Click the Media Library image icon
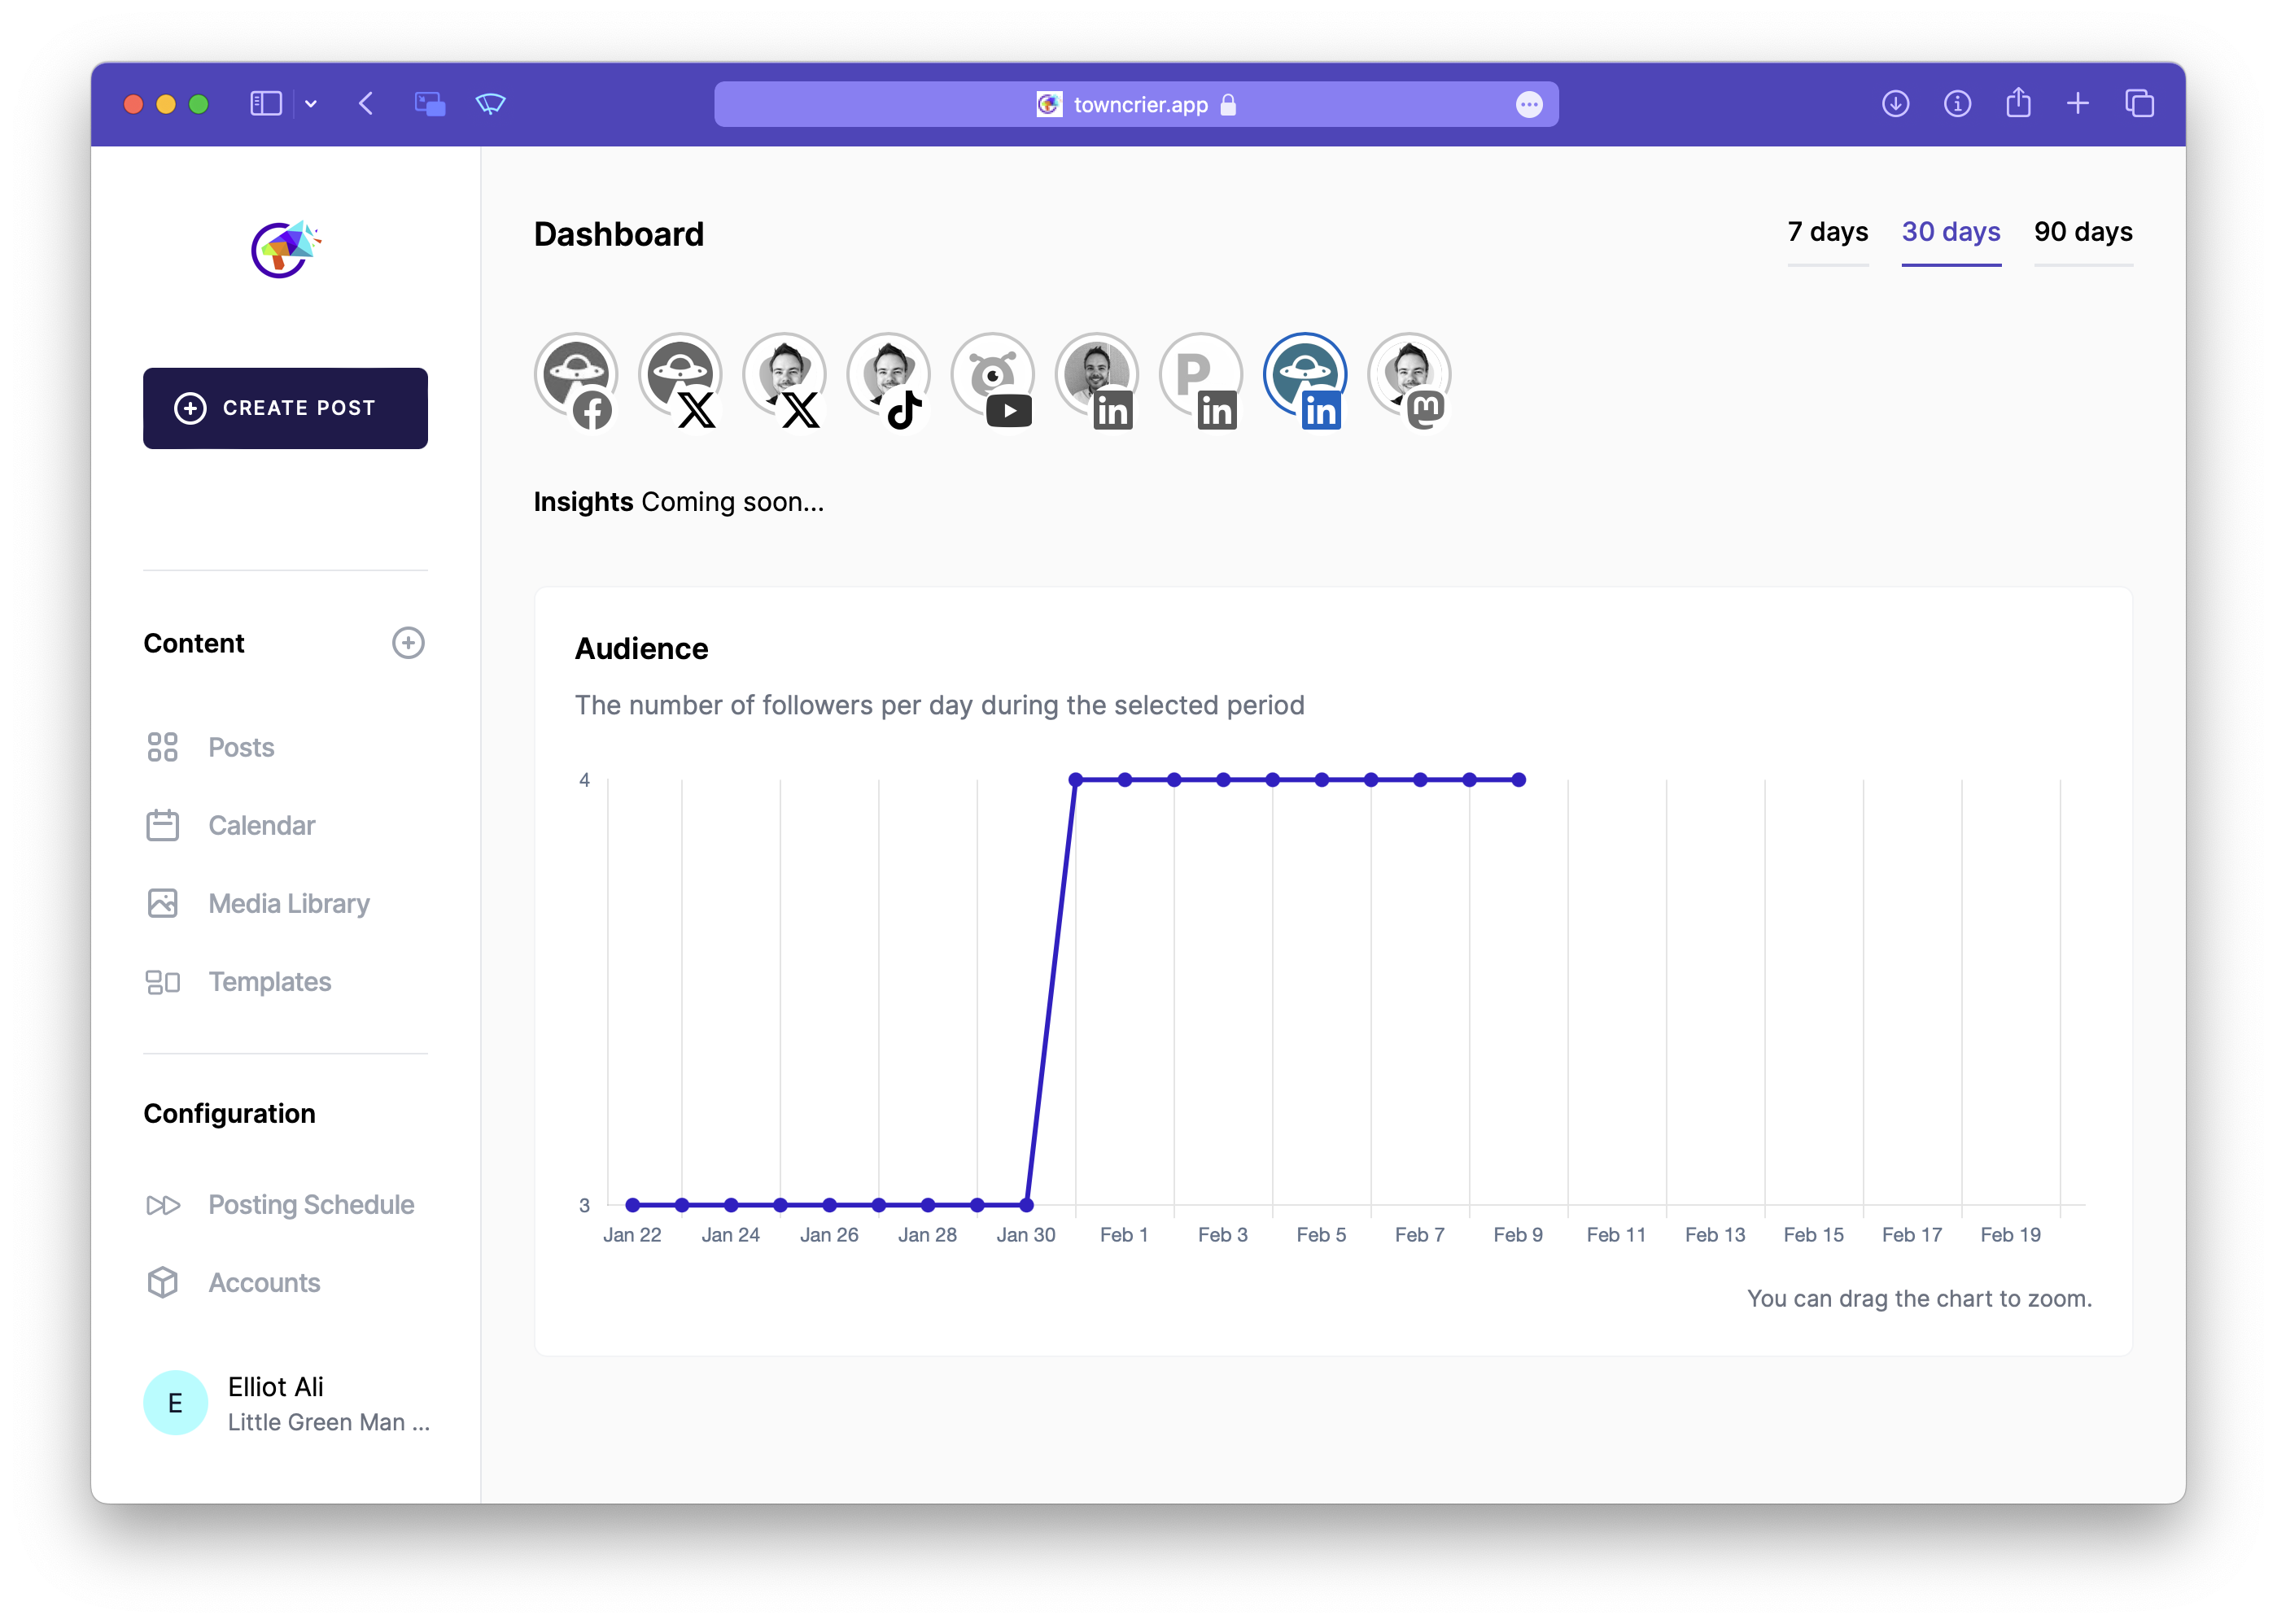The width and height of the screenshot is (2277, 1624). coord(162,903)
